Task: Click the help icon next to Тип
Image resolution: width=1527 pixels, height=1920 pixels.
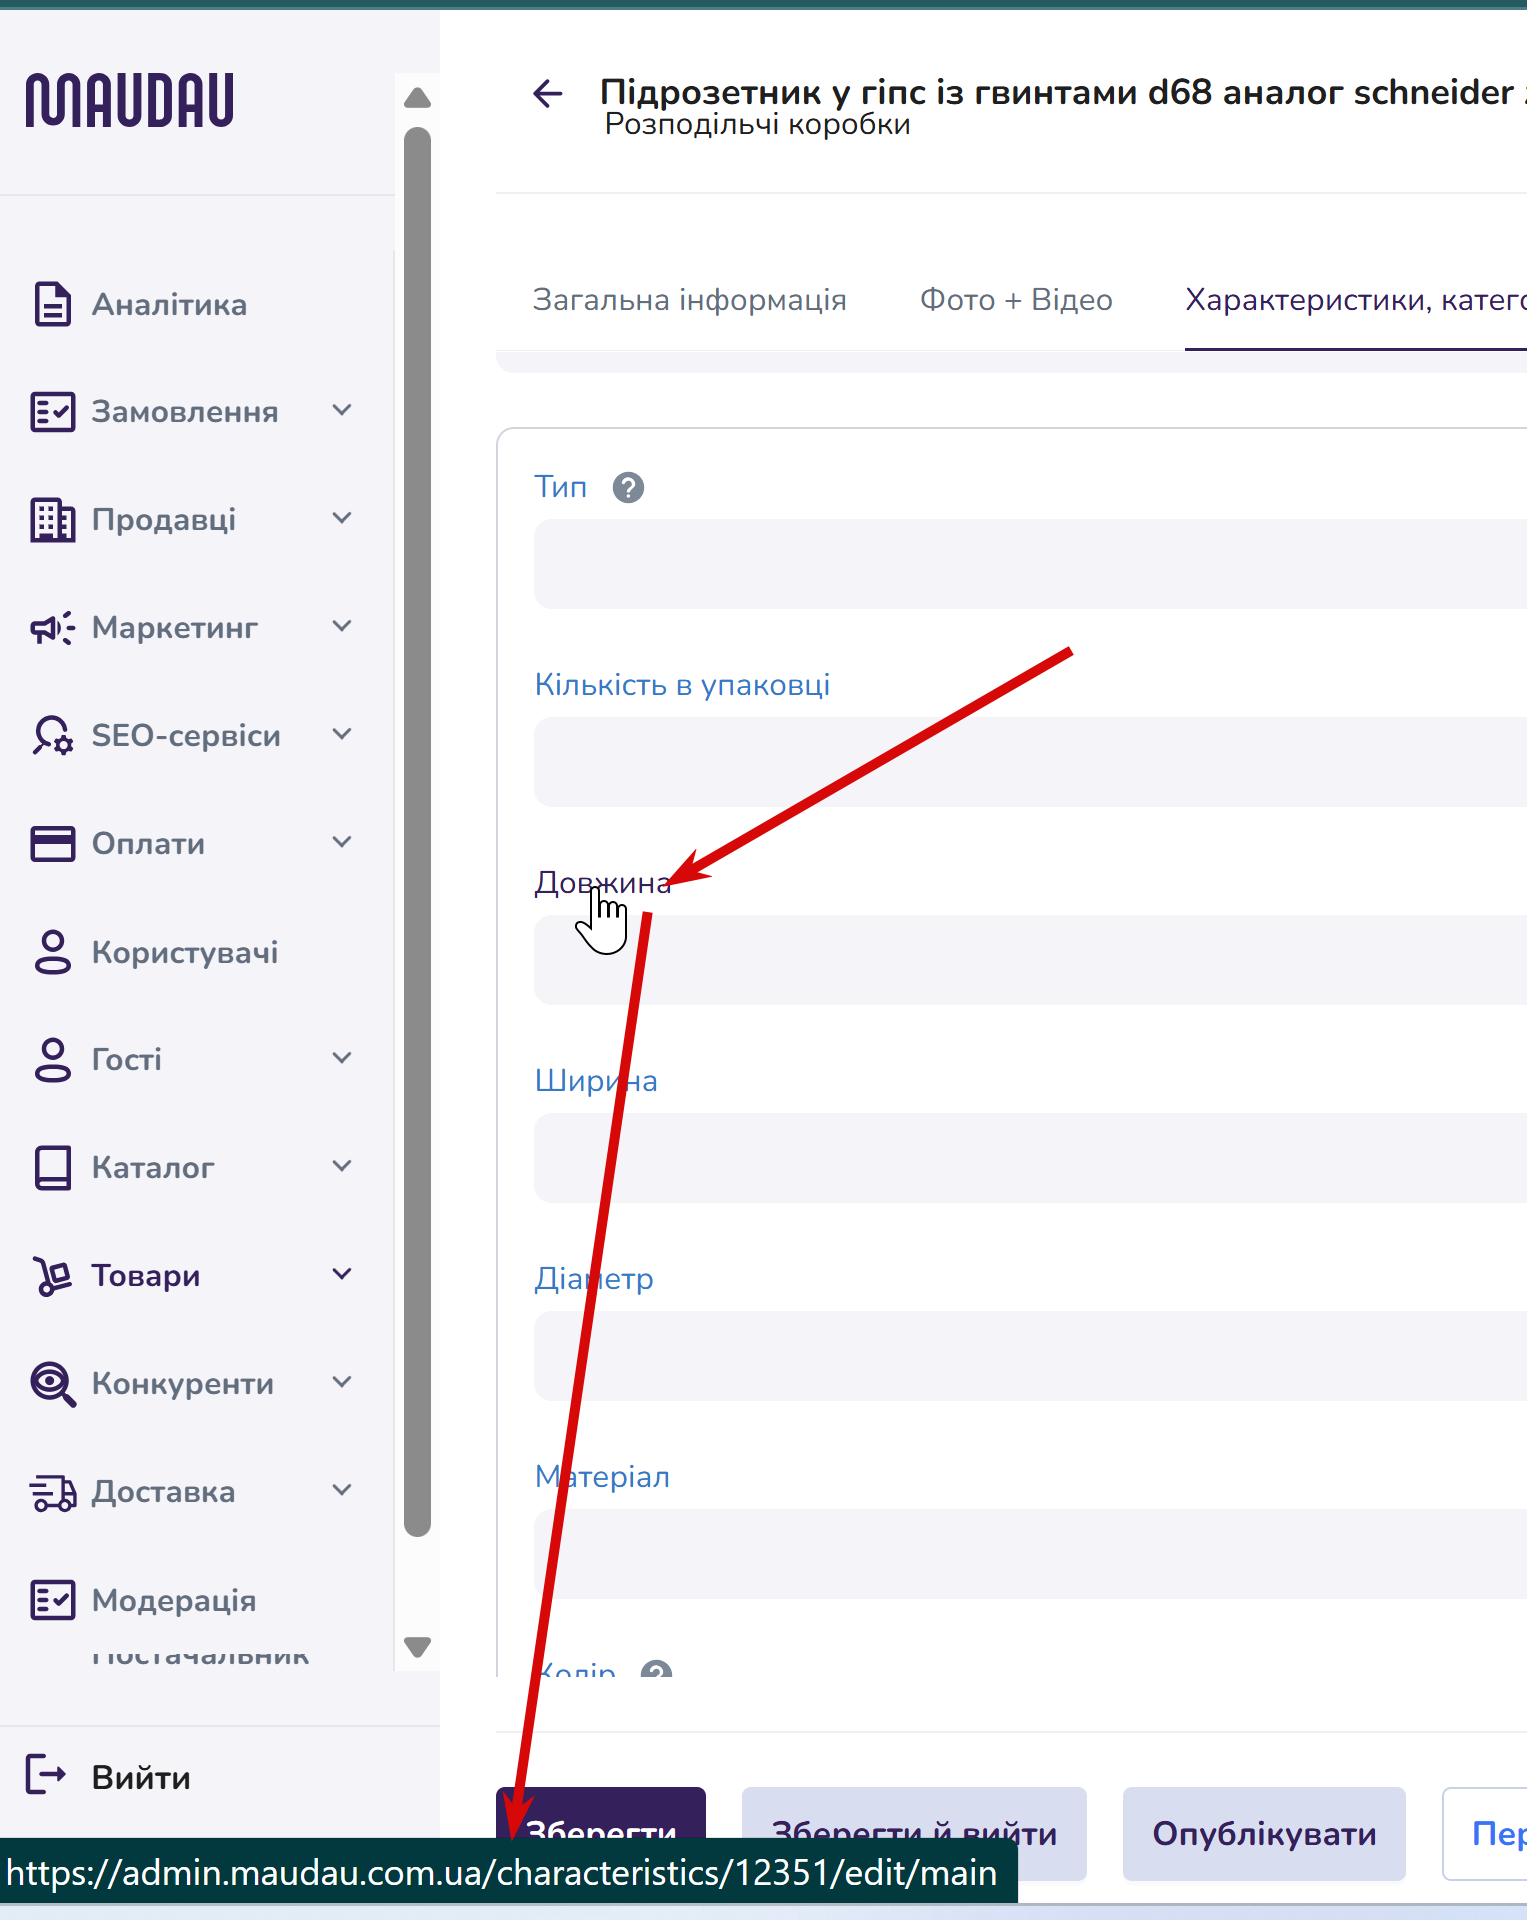Action: [628, 488]
